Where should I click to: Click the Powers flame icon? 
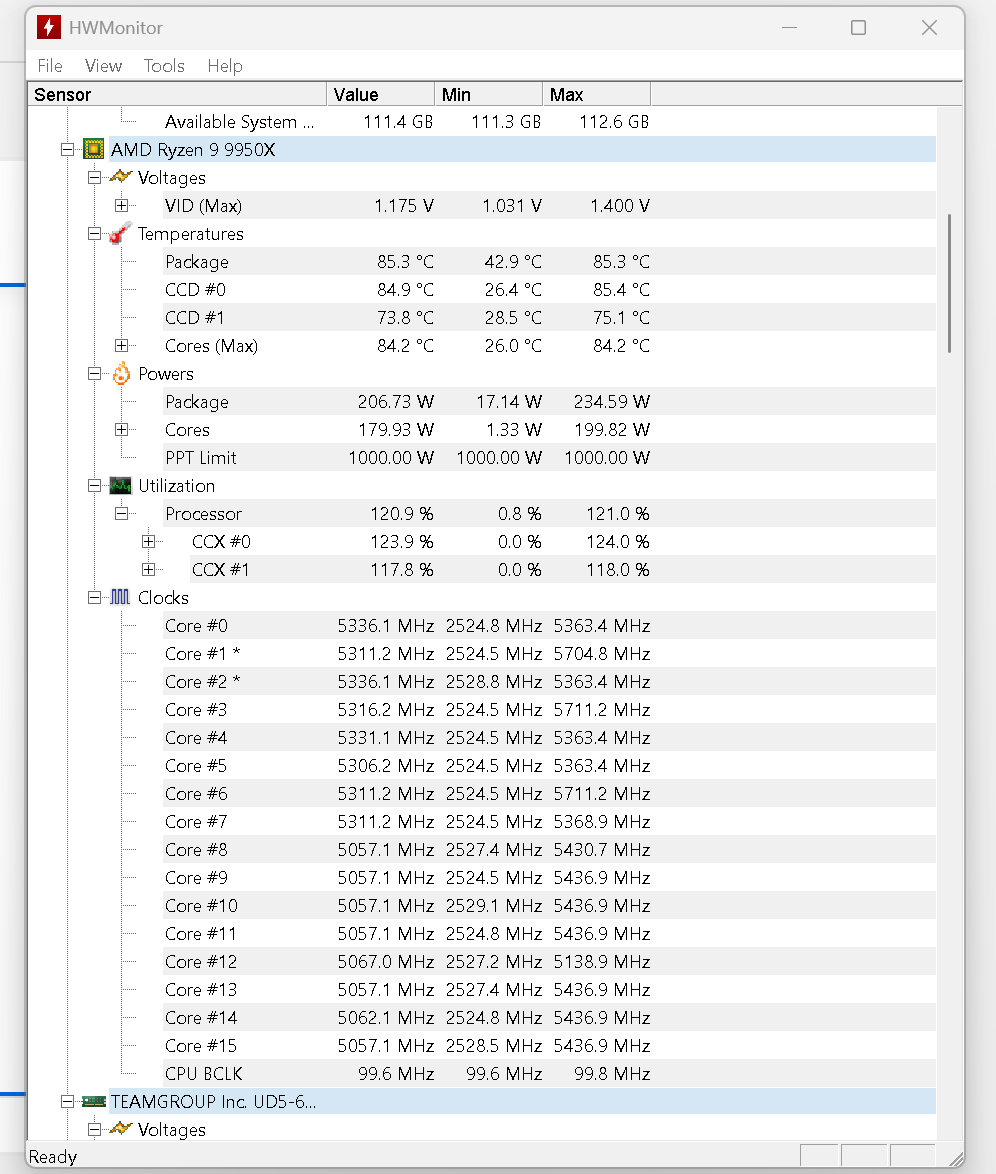pyautogui.click(x=121, y=374)
